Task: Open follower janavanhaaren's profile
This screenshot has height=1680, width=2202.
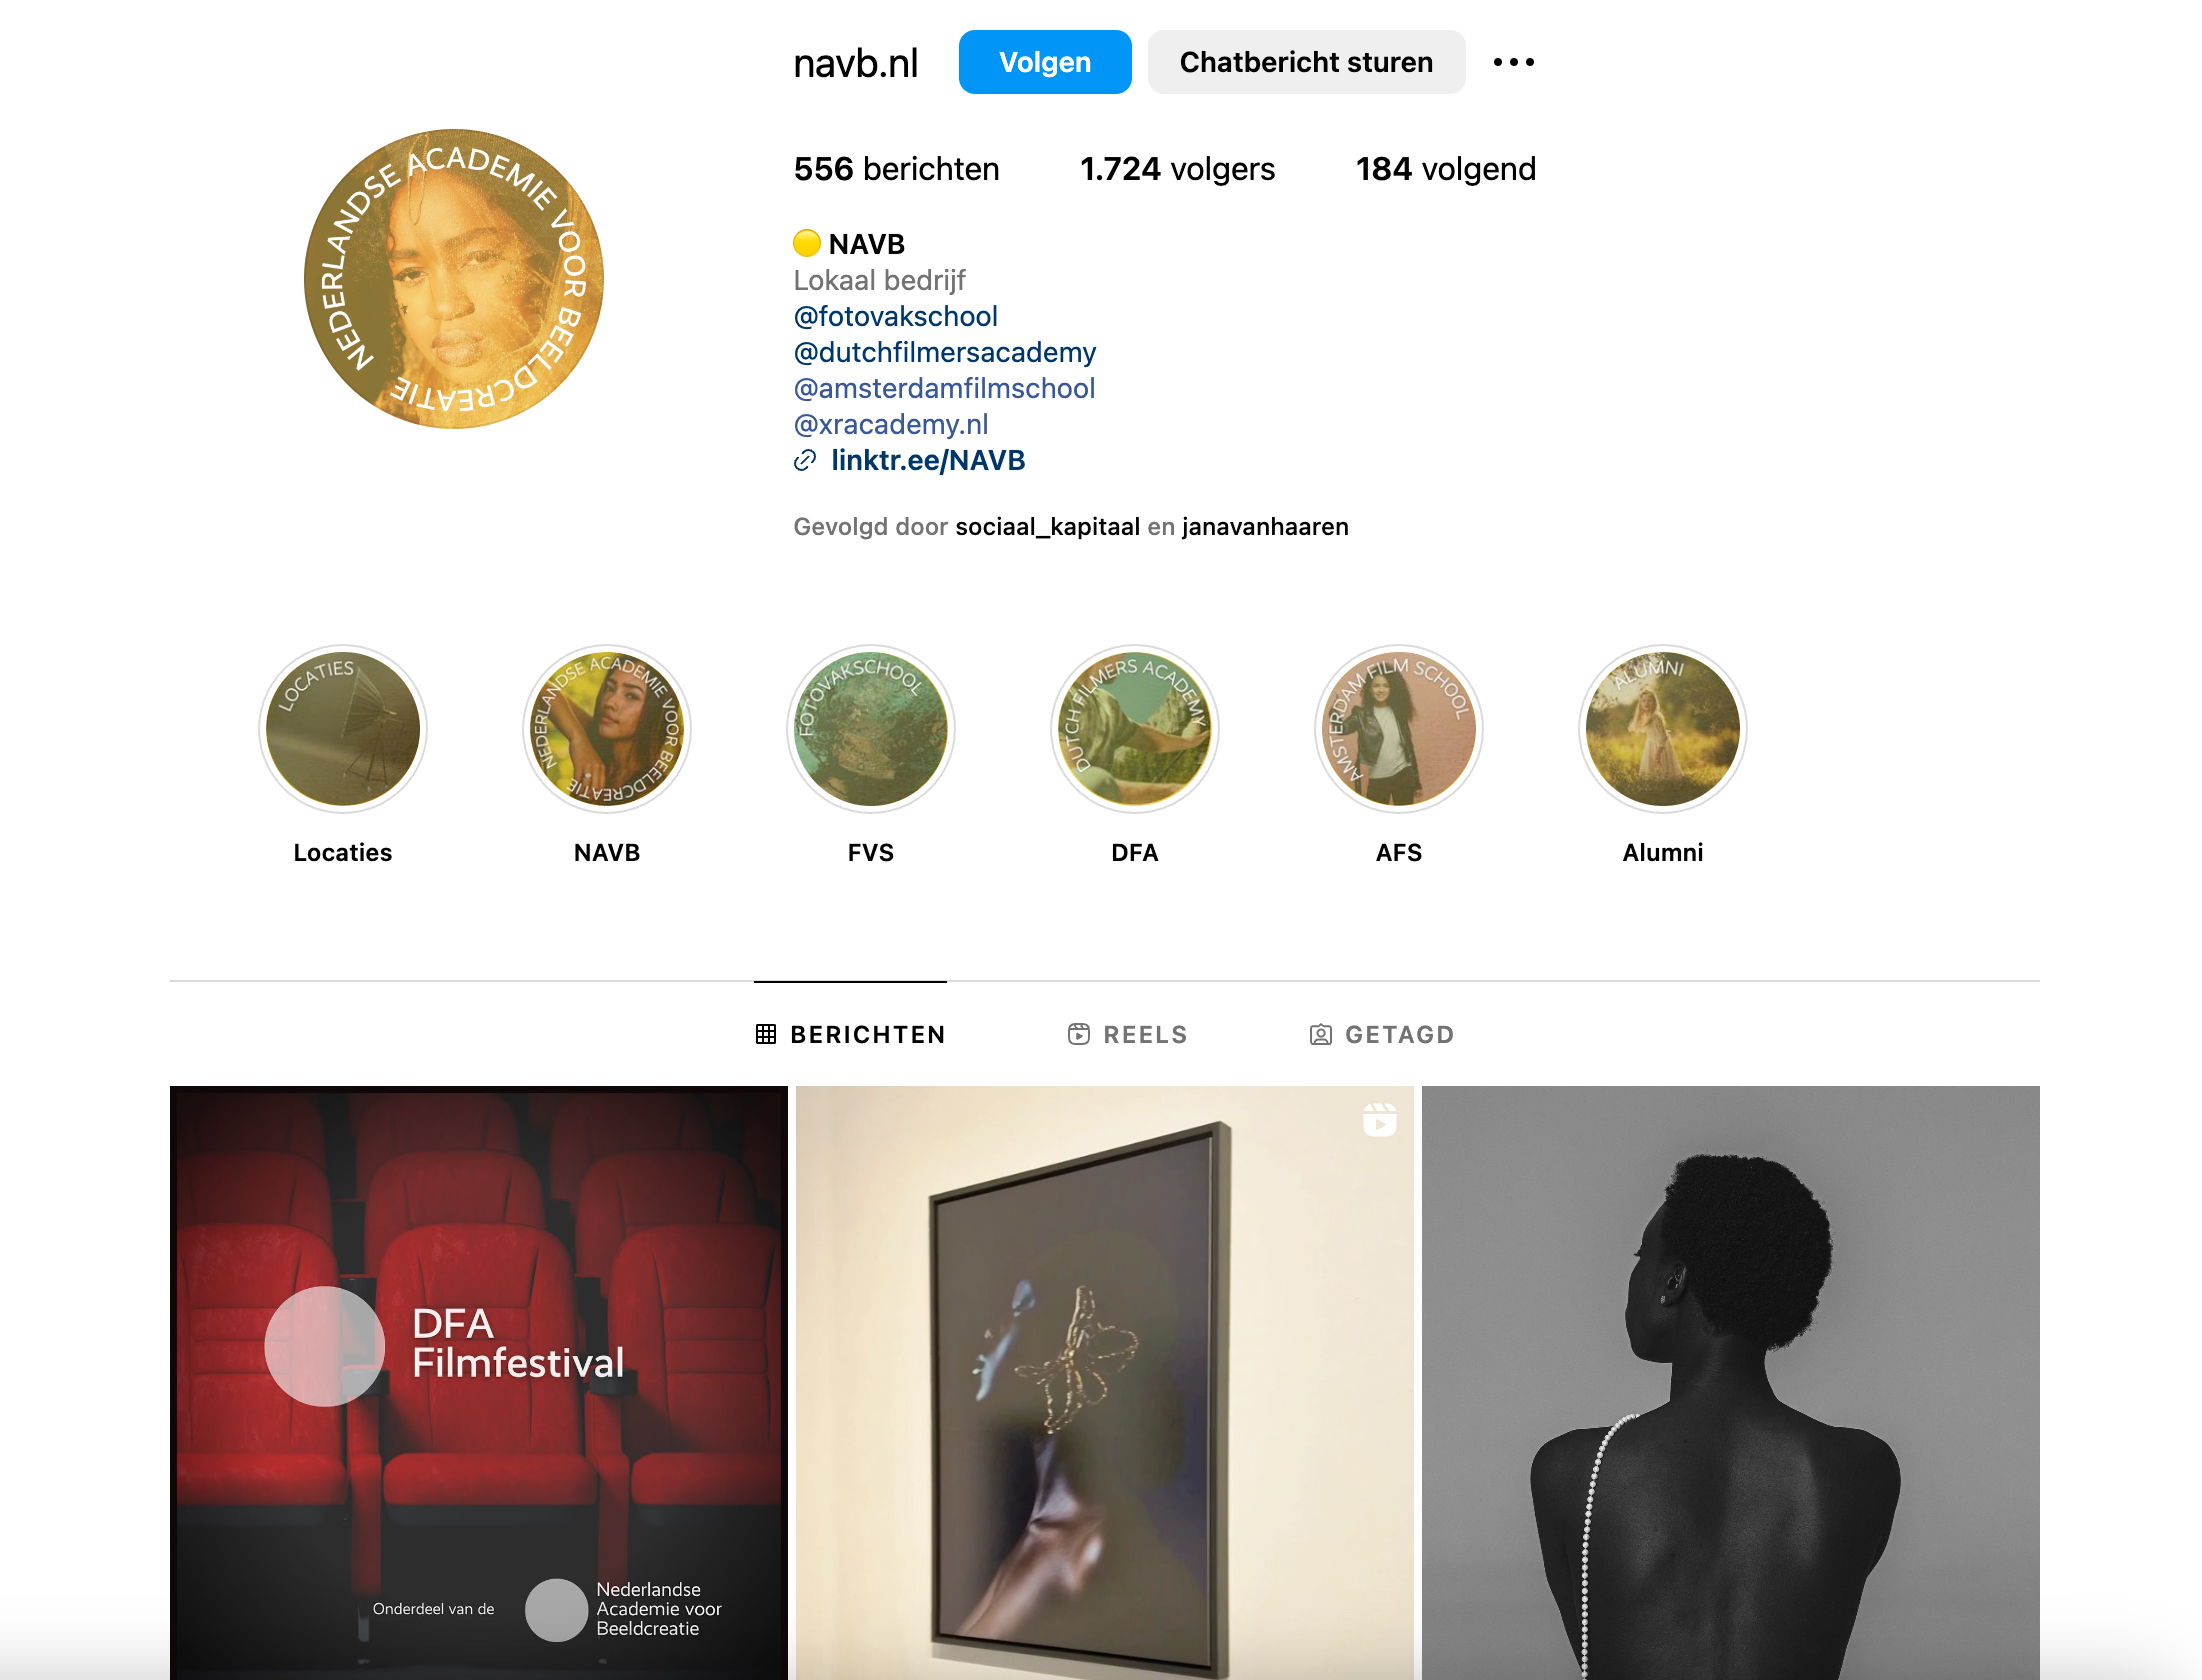Action: (x=1265, y=527)
